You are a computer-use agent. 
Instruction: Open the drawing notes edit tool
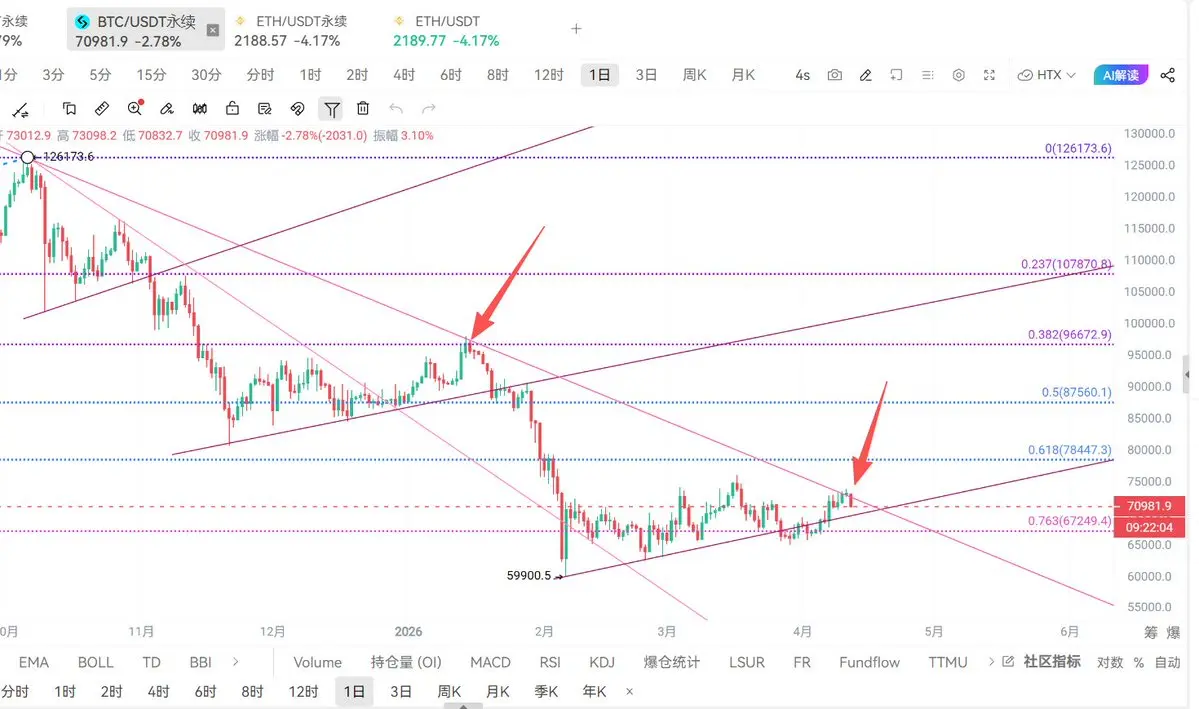point(265,109)
